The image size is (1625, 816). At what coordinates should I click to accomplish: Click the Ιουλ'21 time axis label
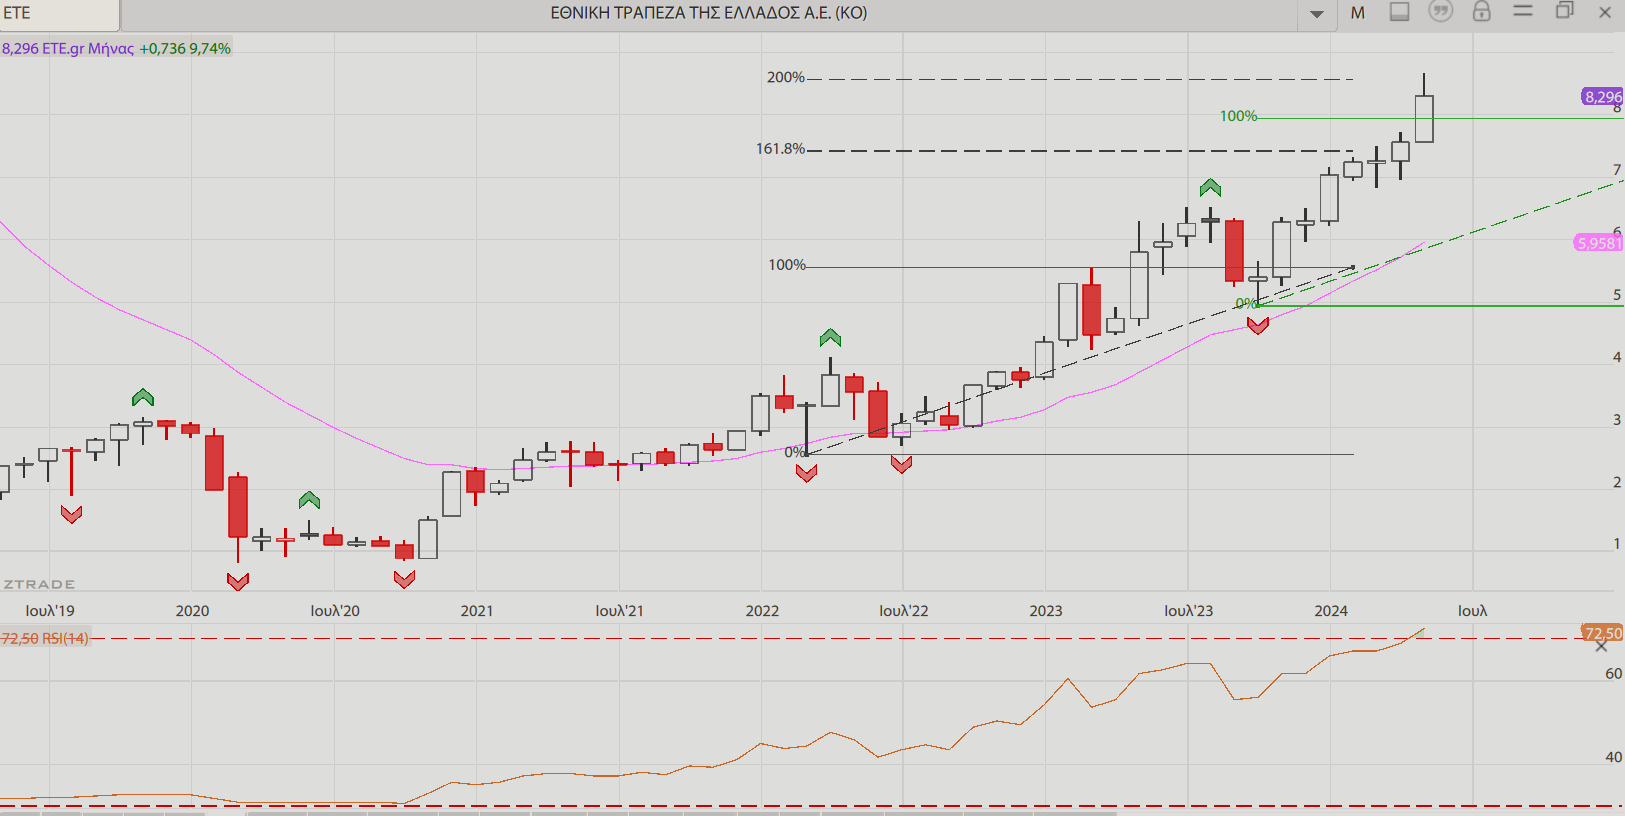(x=619, y=611)
